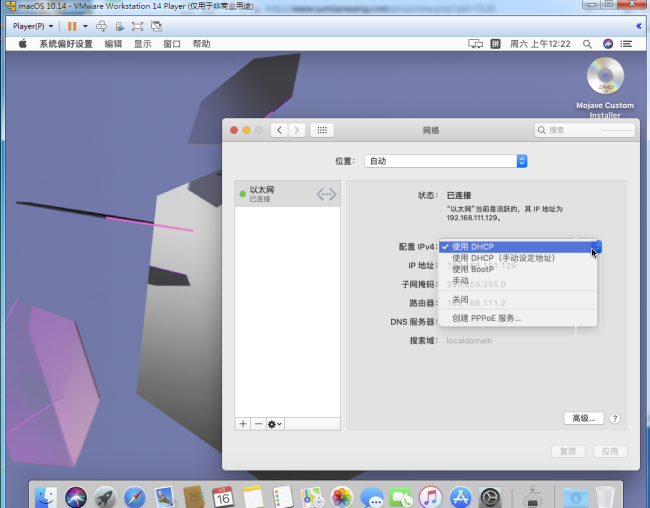650x508 pixels.
Task: Select 使用 DHCP（手动设定地址）option
Action: click(x=518, y=258)
